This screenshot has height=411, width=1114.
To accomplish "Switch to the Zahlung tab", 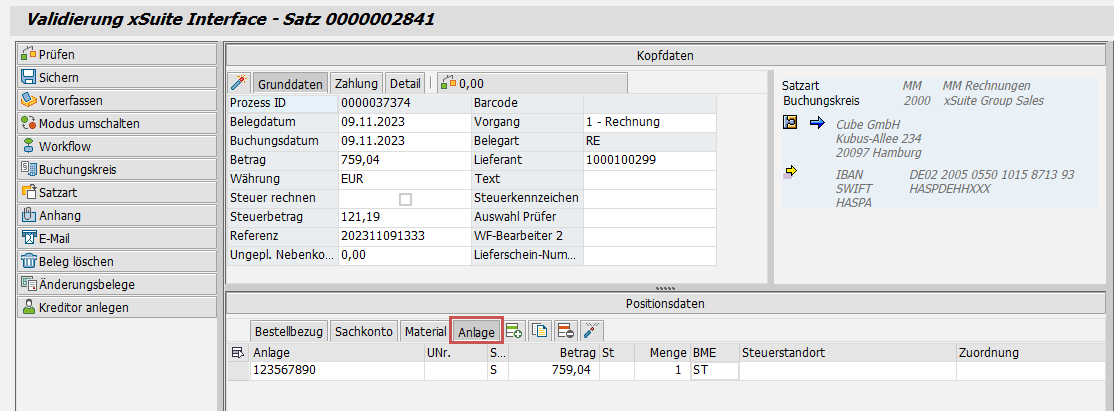I will pos(357,83).
